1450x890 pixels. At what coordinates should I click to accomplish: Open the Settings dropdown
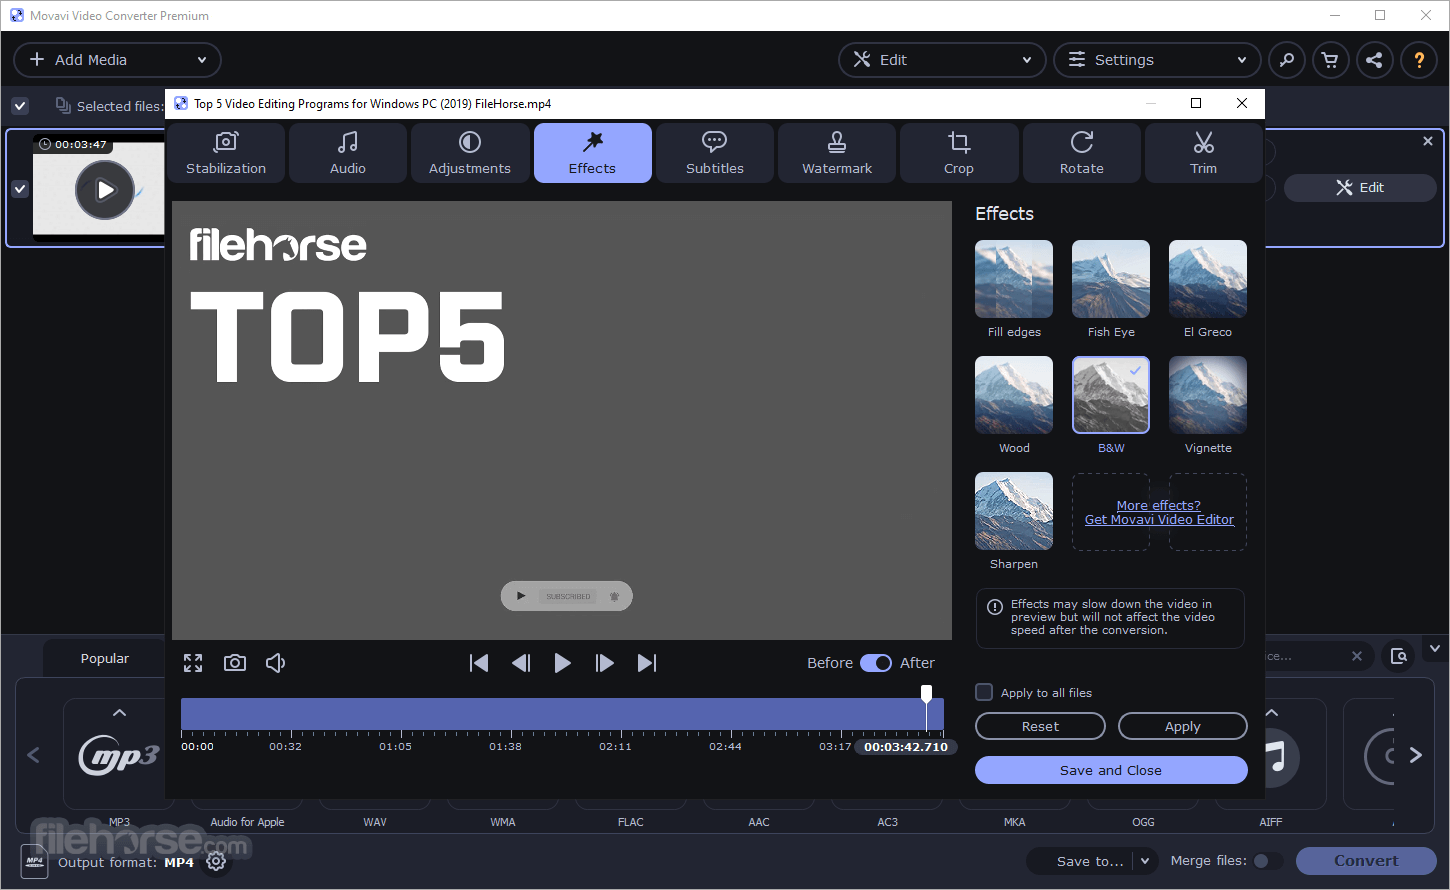[x=1157, y=60]
